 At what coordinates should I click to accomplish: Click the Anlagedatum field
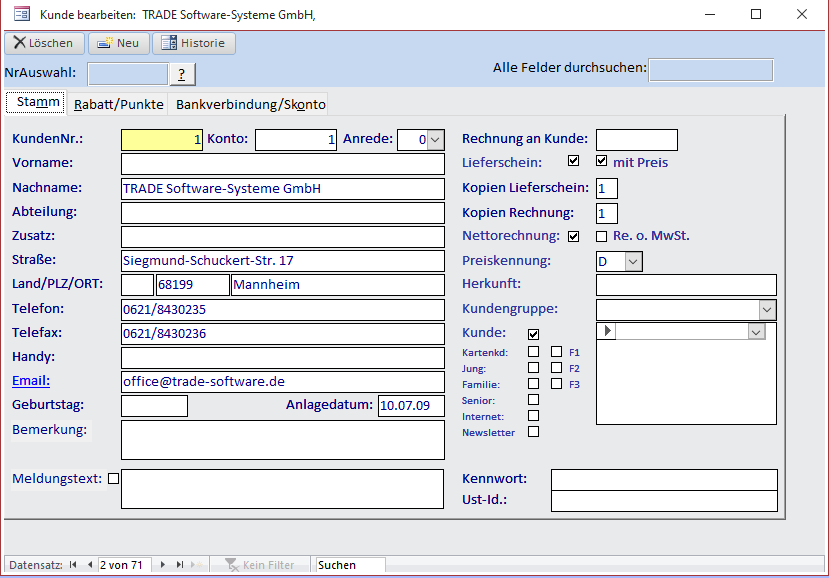tap(411, 406)
